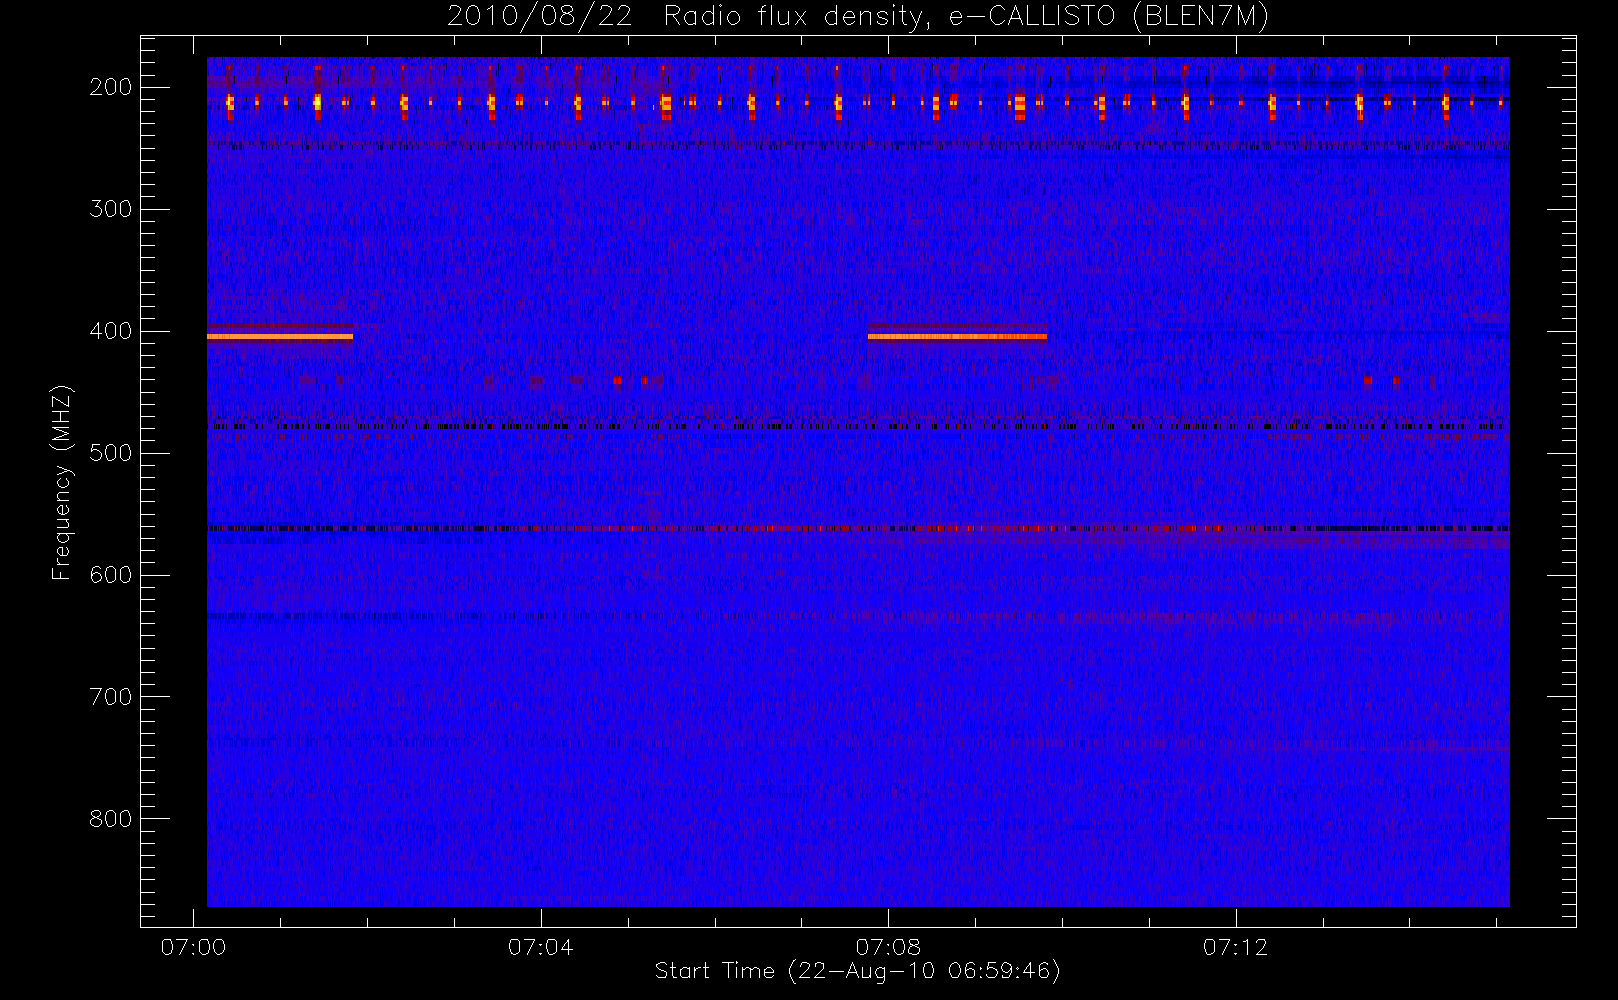Click the plot title 'Radio flux density, e-CALLISTO (BLEN7M)'
This screenshot has height=1000, width=1618.
click(x=966, y=17)
